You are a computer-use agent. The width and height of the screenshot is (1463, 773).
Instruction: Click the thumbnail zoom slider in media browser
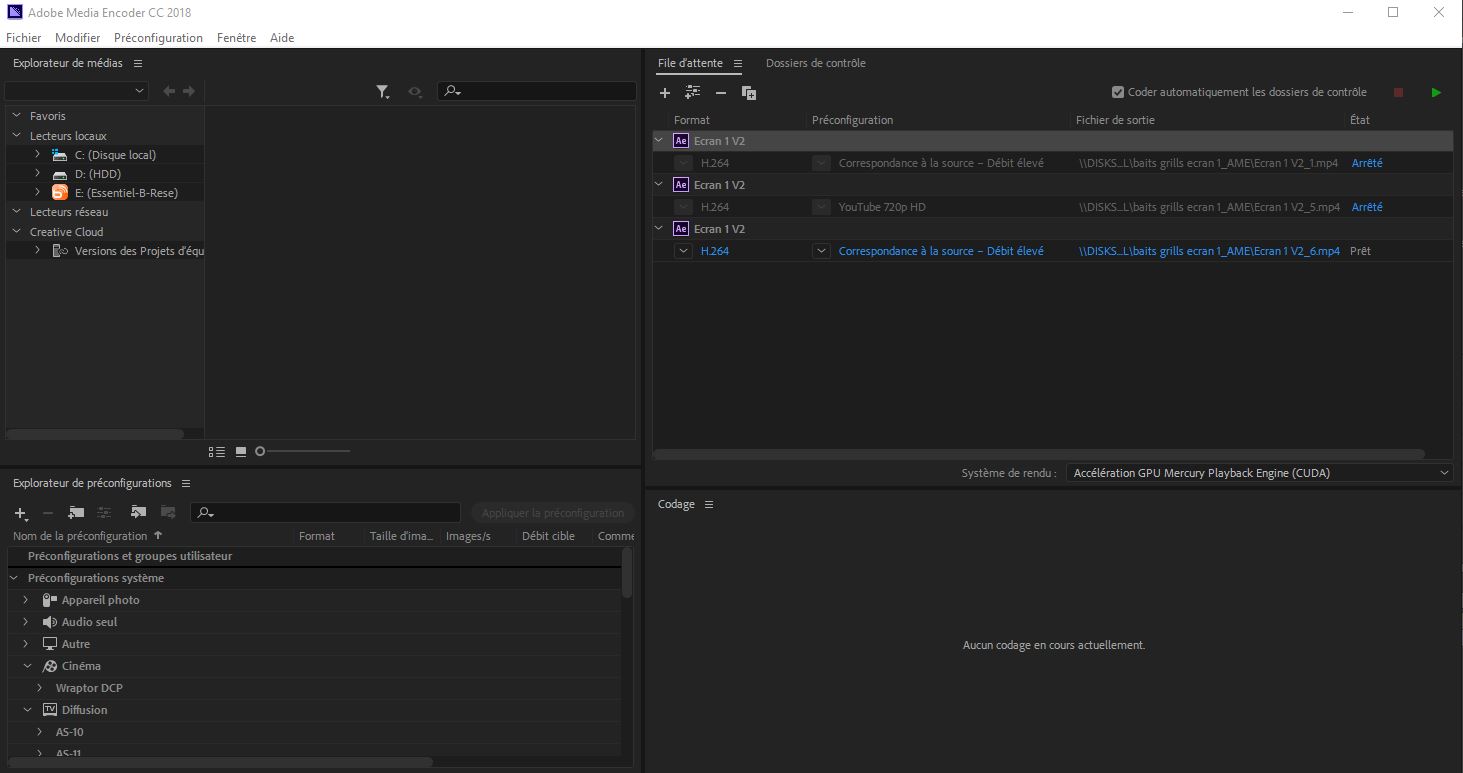pyautogui.click(x=261, y=452)
